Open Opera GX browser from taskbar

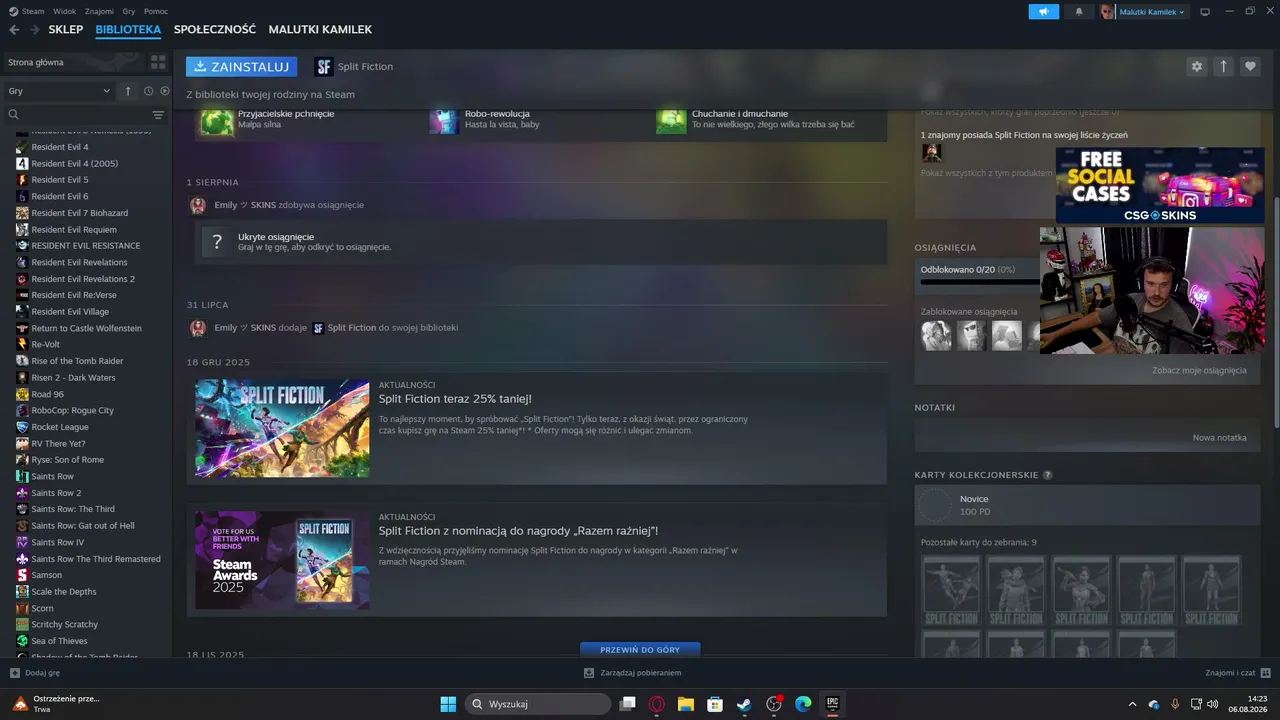tap(657, 704)
